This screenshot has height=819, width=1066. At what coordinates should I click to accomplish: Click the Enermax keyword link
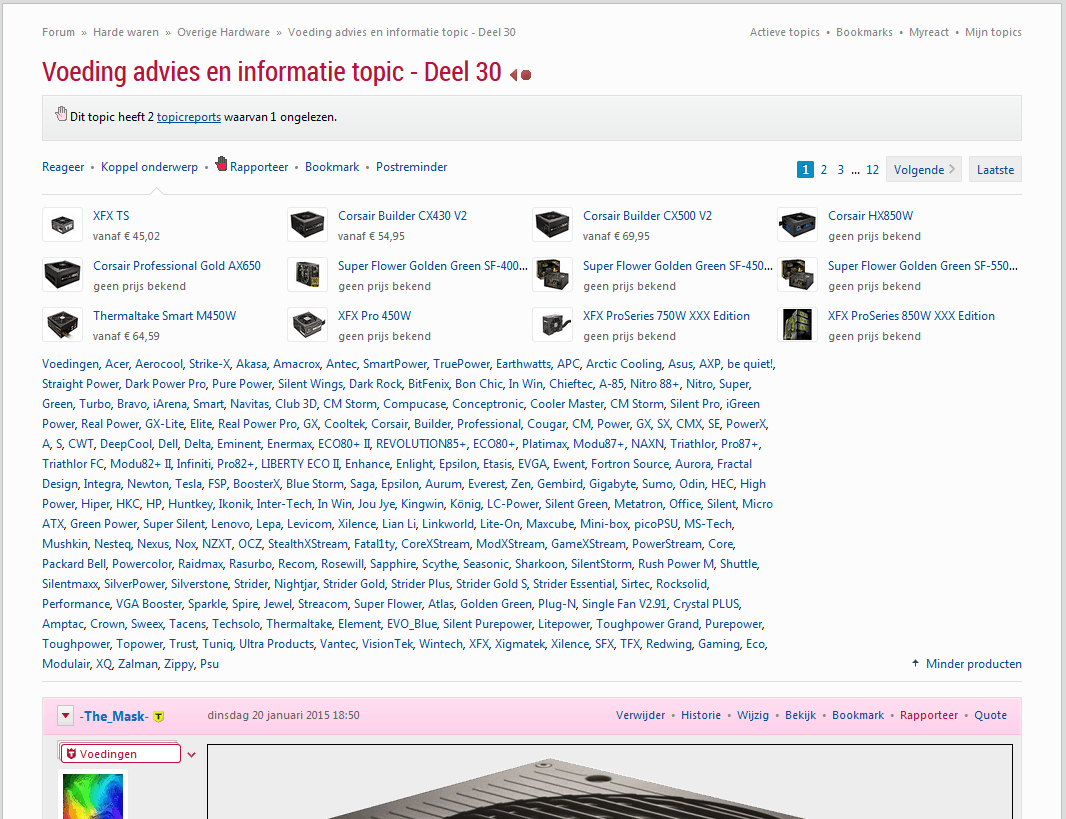[x=290, y=444]
